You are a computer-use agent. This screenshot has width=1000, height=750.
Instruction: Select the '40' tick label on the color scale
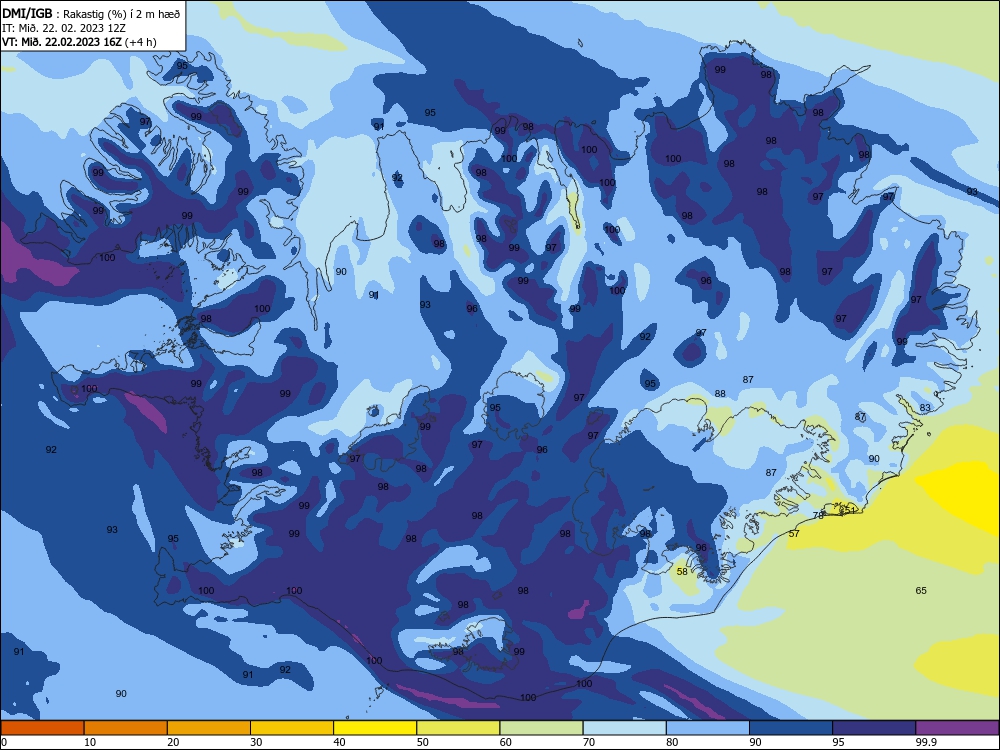[x=339, y=742]
